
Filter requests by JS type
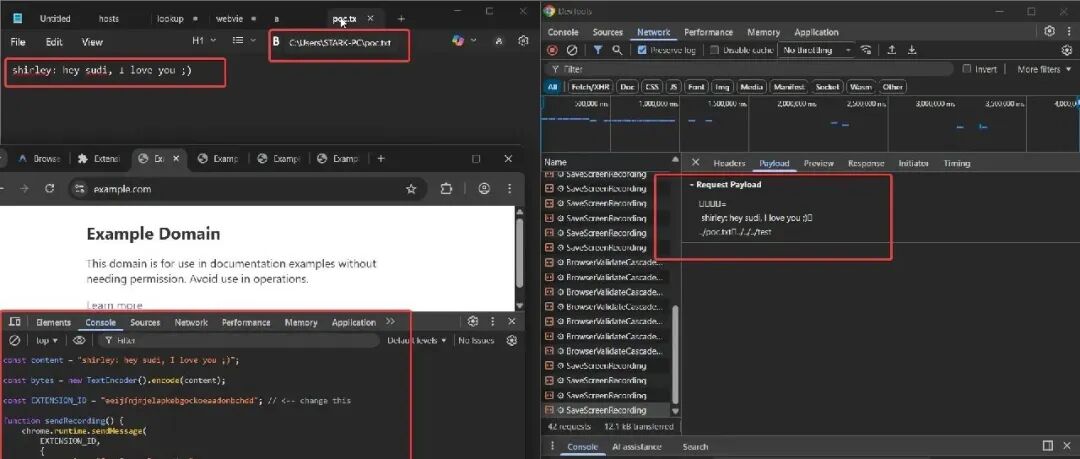(674, 87)
